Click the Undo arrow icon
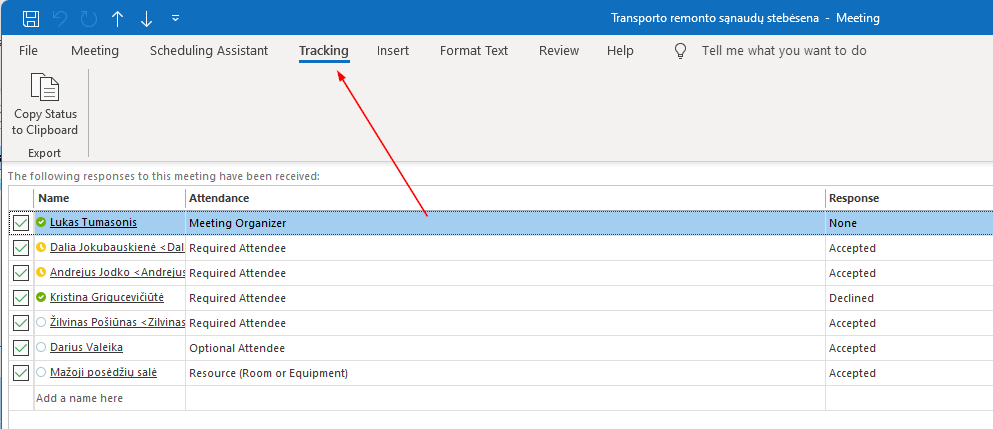993x429 pixels. 62,18
